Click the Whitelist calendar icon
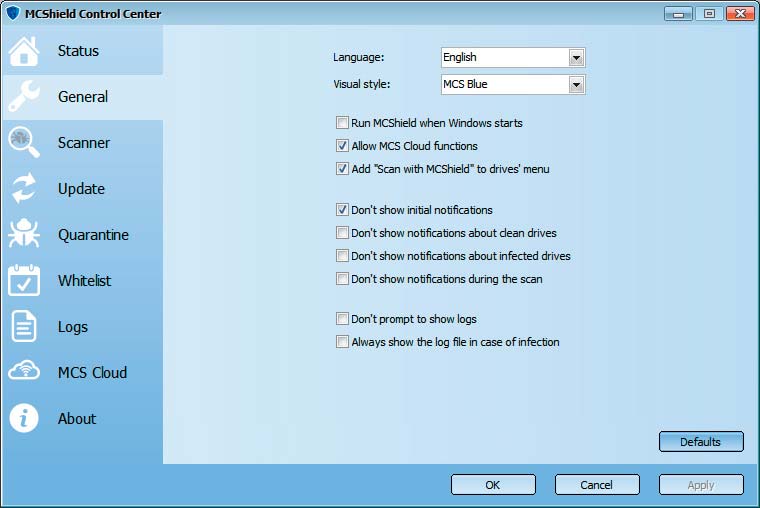 point(23,280)
